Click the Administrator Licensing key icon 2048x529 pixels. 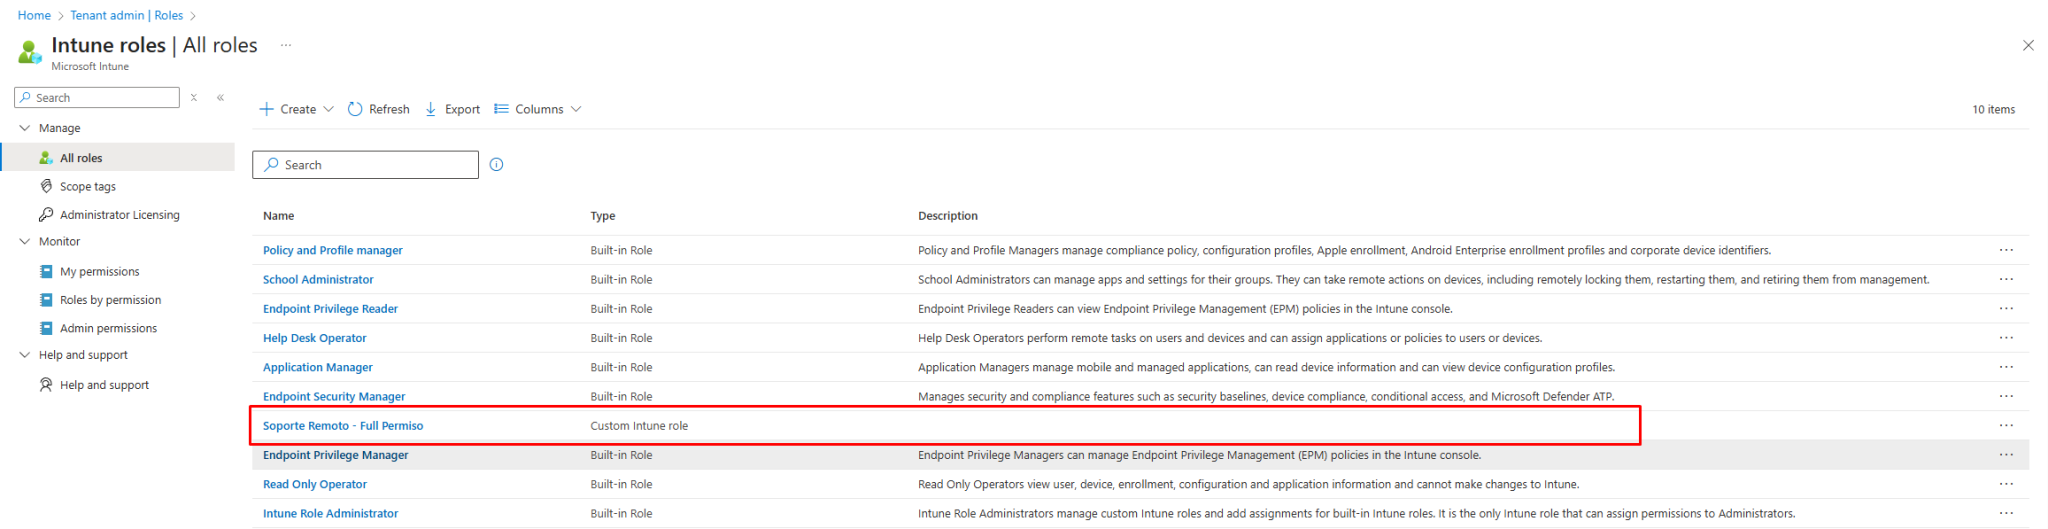46,214
